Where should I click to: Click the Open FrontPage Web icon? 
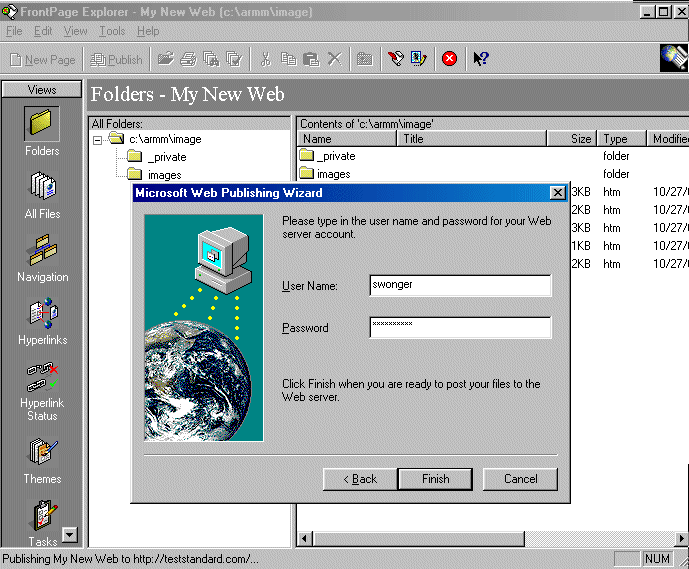pyautogui.click(x=166, y=58)
